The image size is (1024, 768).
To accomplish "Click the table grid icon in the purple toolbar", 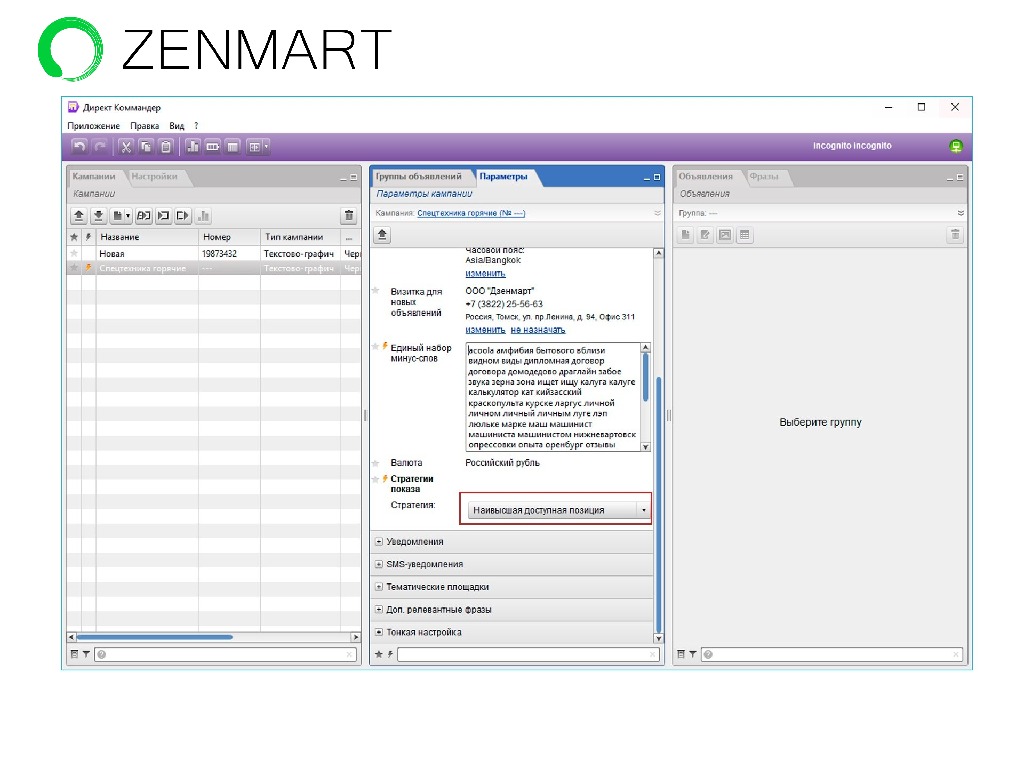I will click(x=233, y=146).
